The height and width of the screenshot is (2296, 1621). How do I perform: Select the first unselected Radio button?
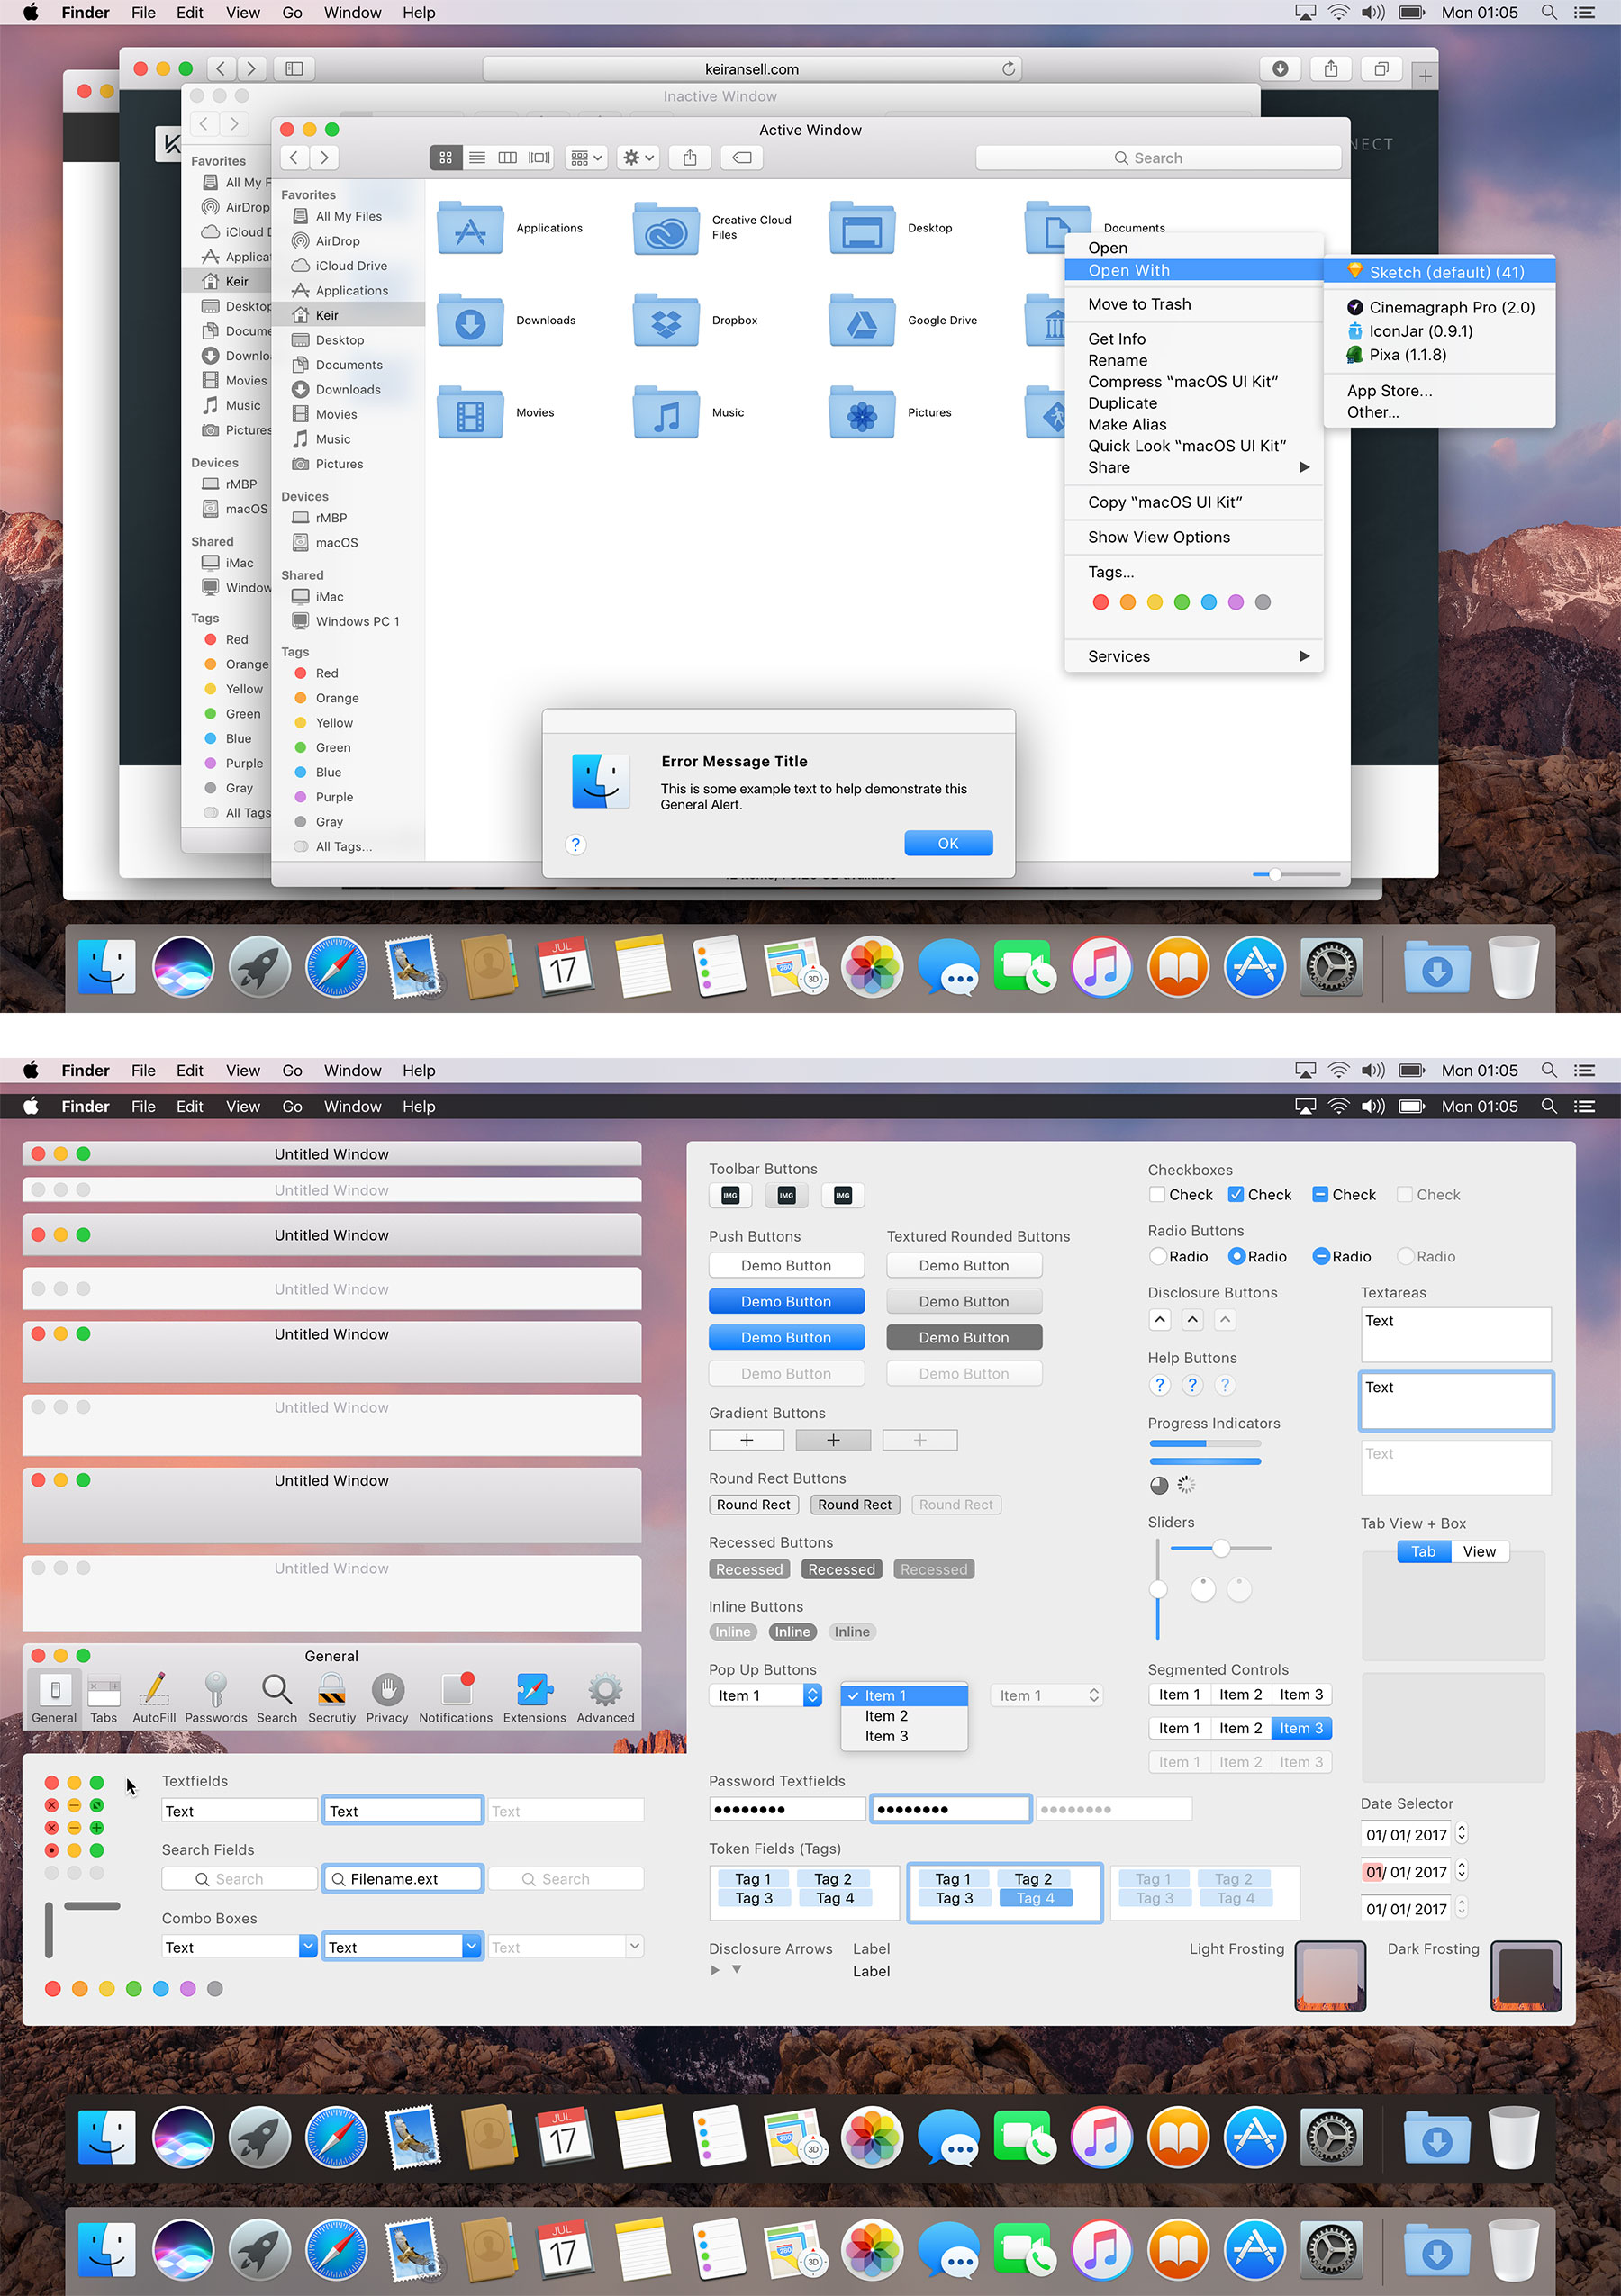tap(1158, 1256)
